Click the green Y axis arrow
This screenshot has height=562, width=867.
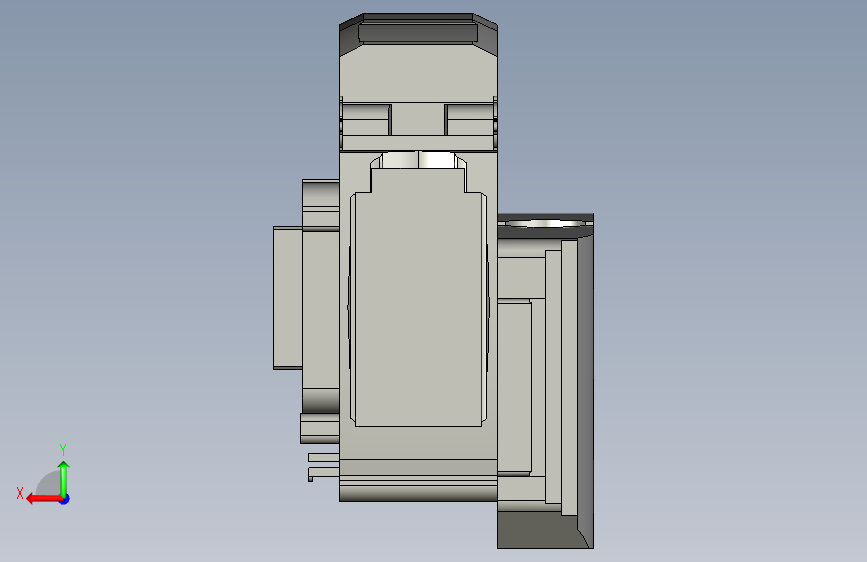coord(64,478)
